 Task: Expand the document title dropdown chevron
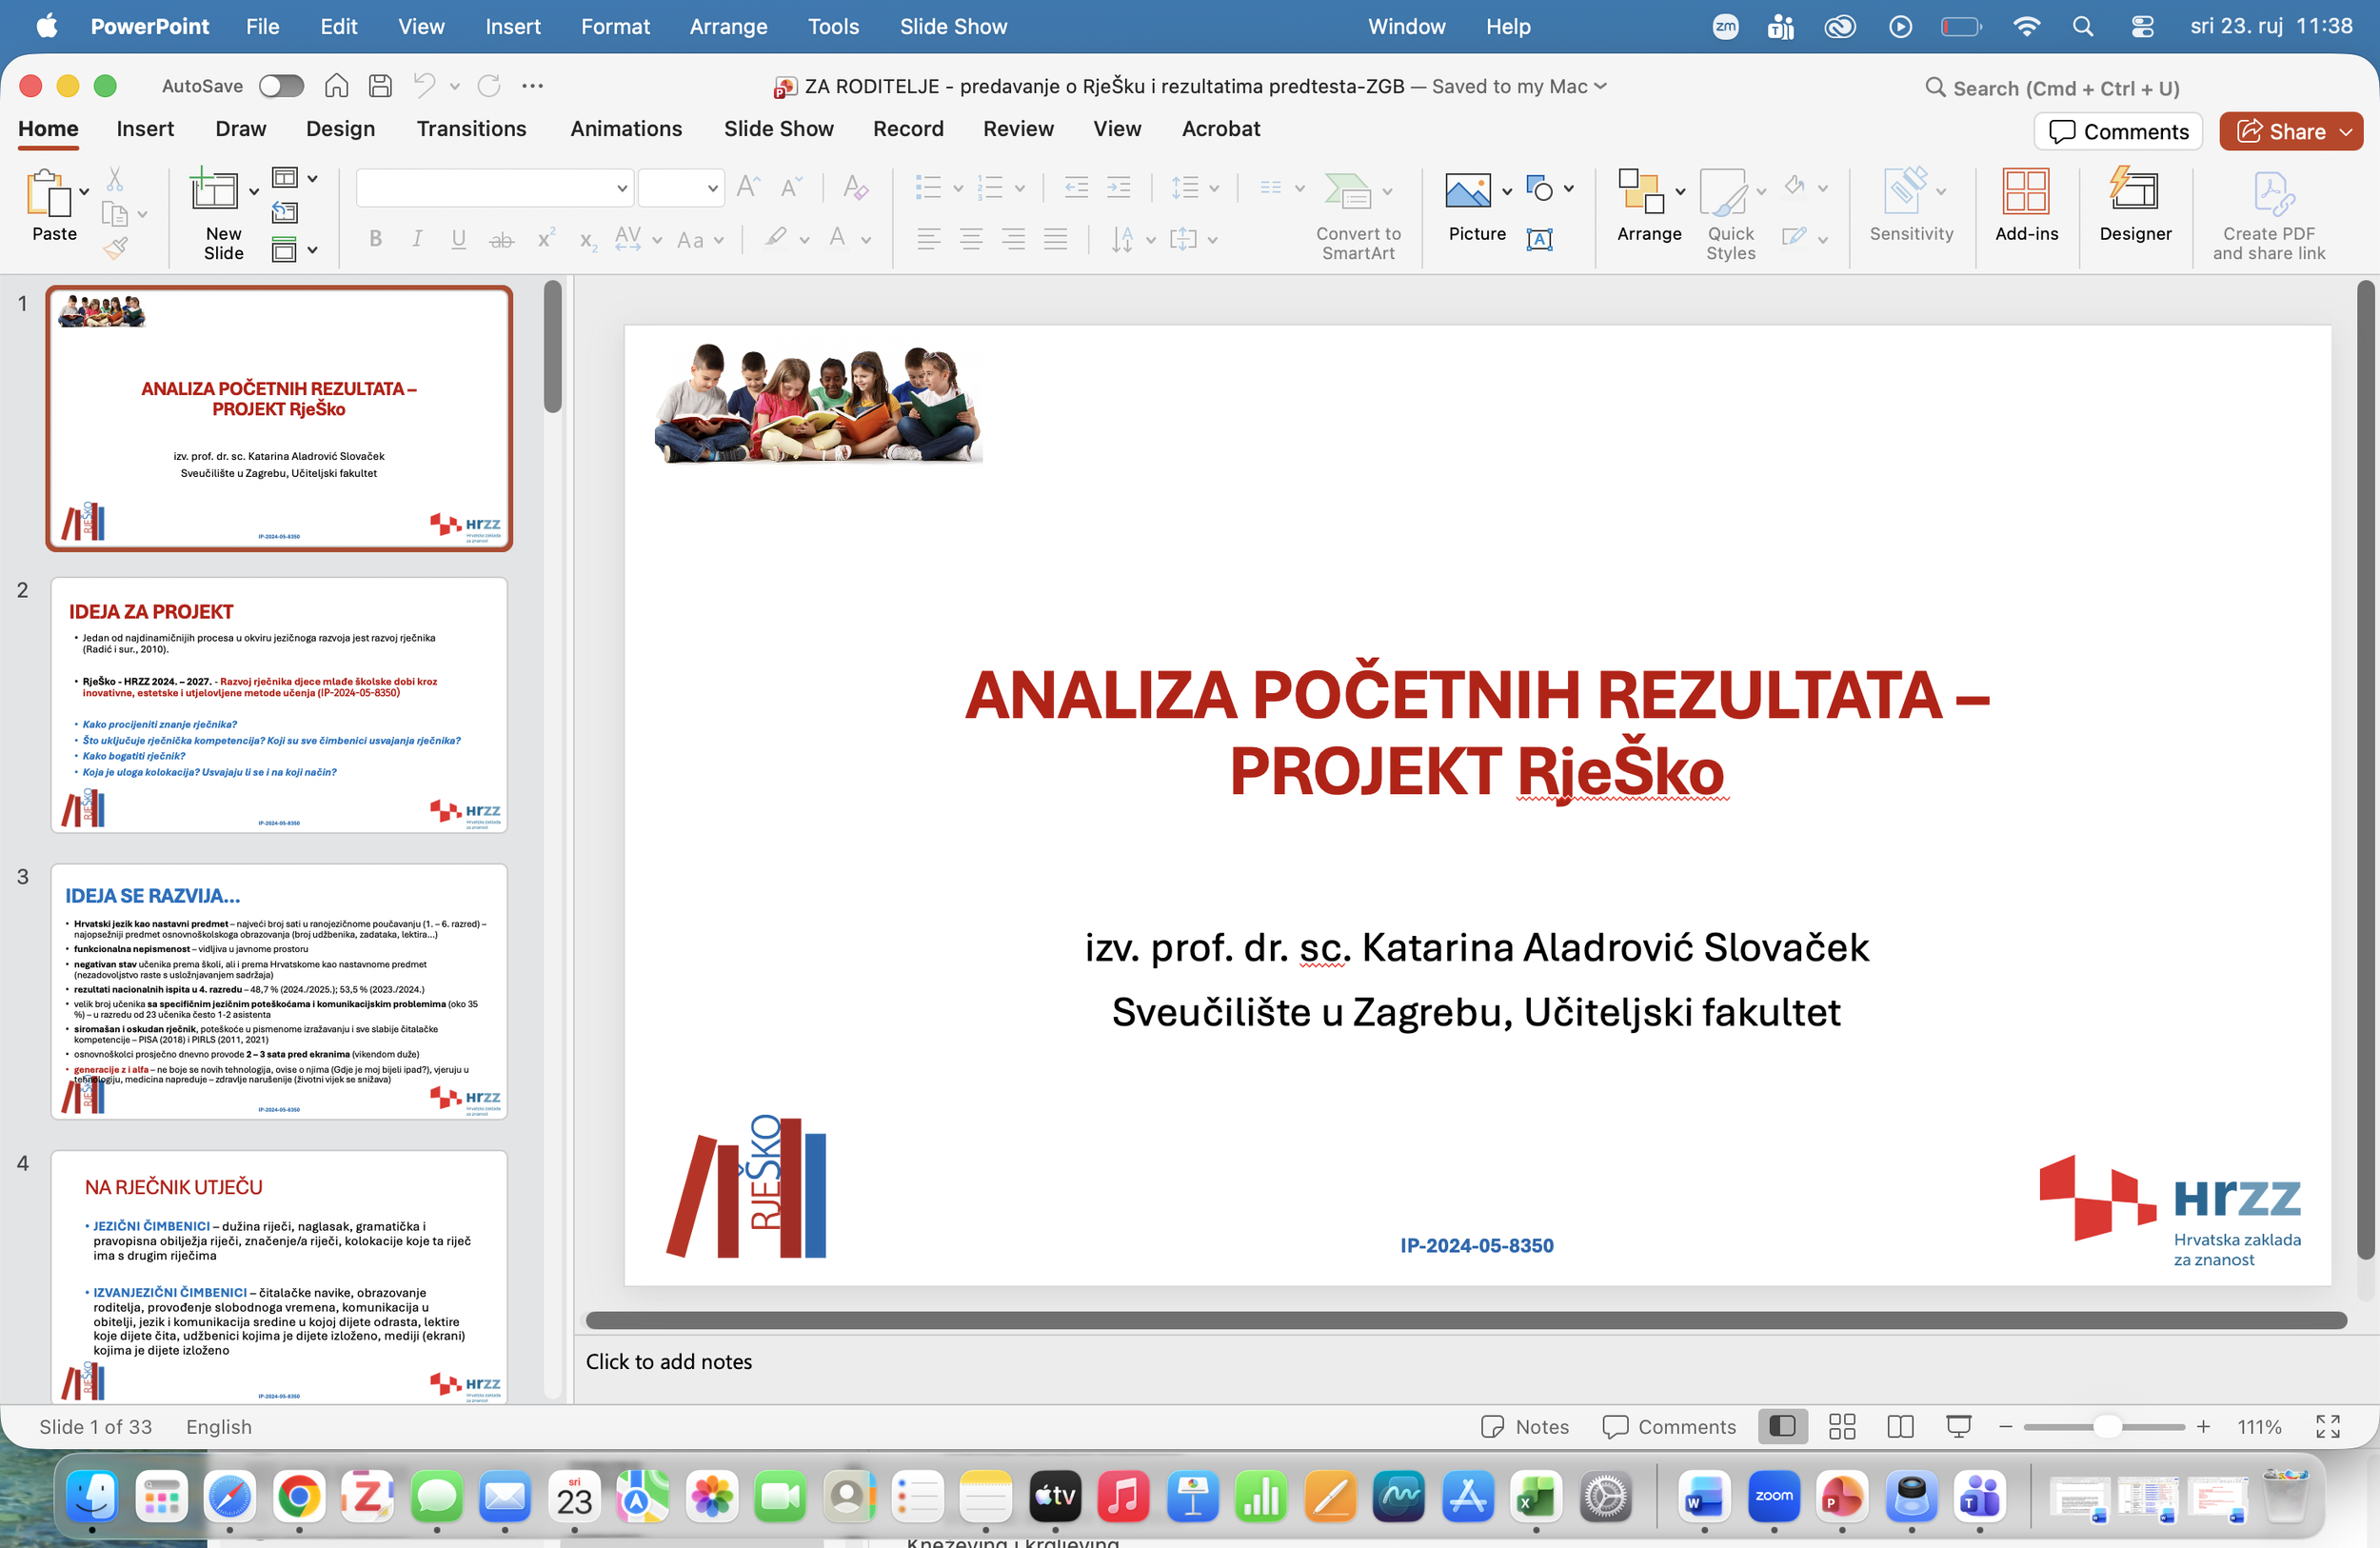pos(1601,86)
